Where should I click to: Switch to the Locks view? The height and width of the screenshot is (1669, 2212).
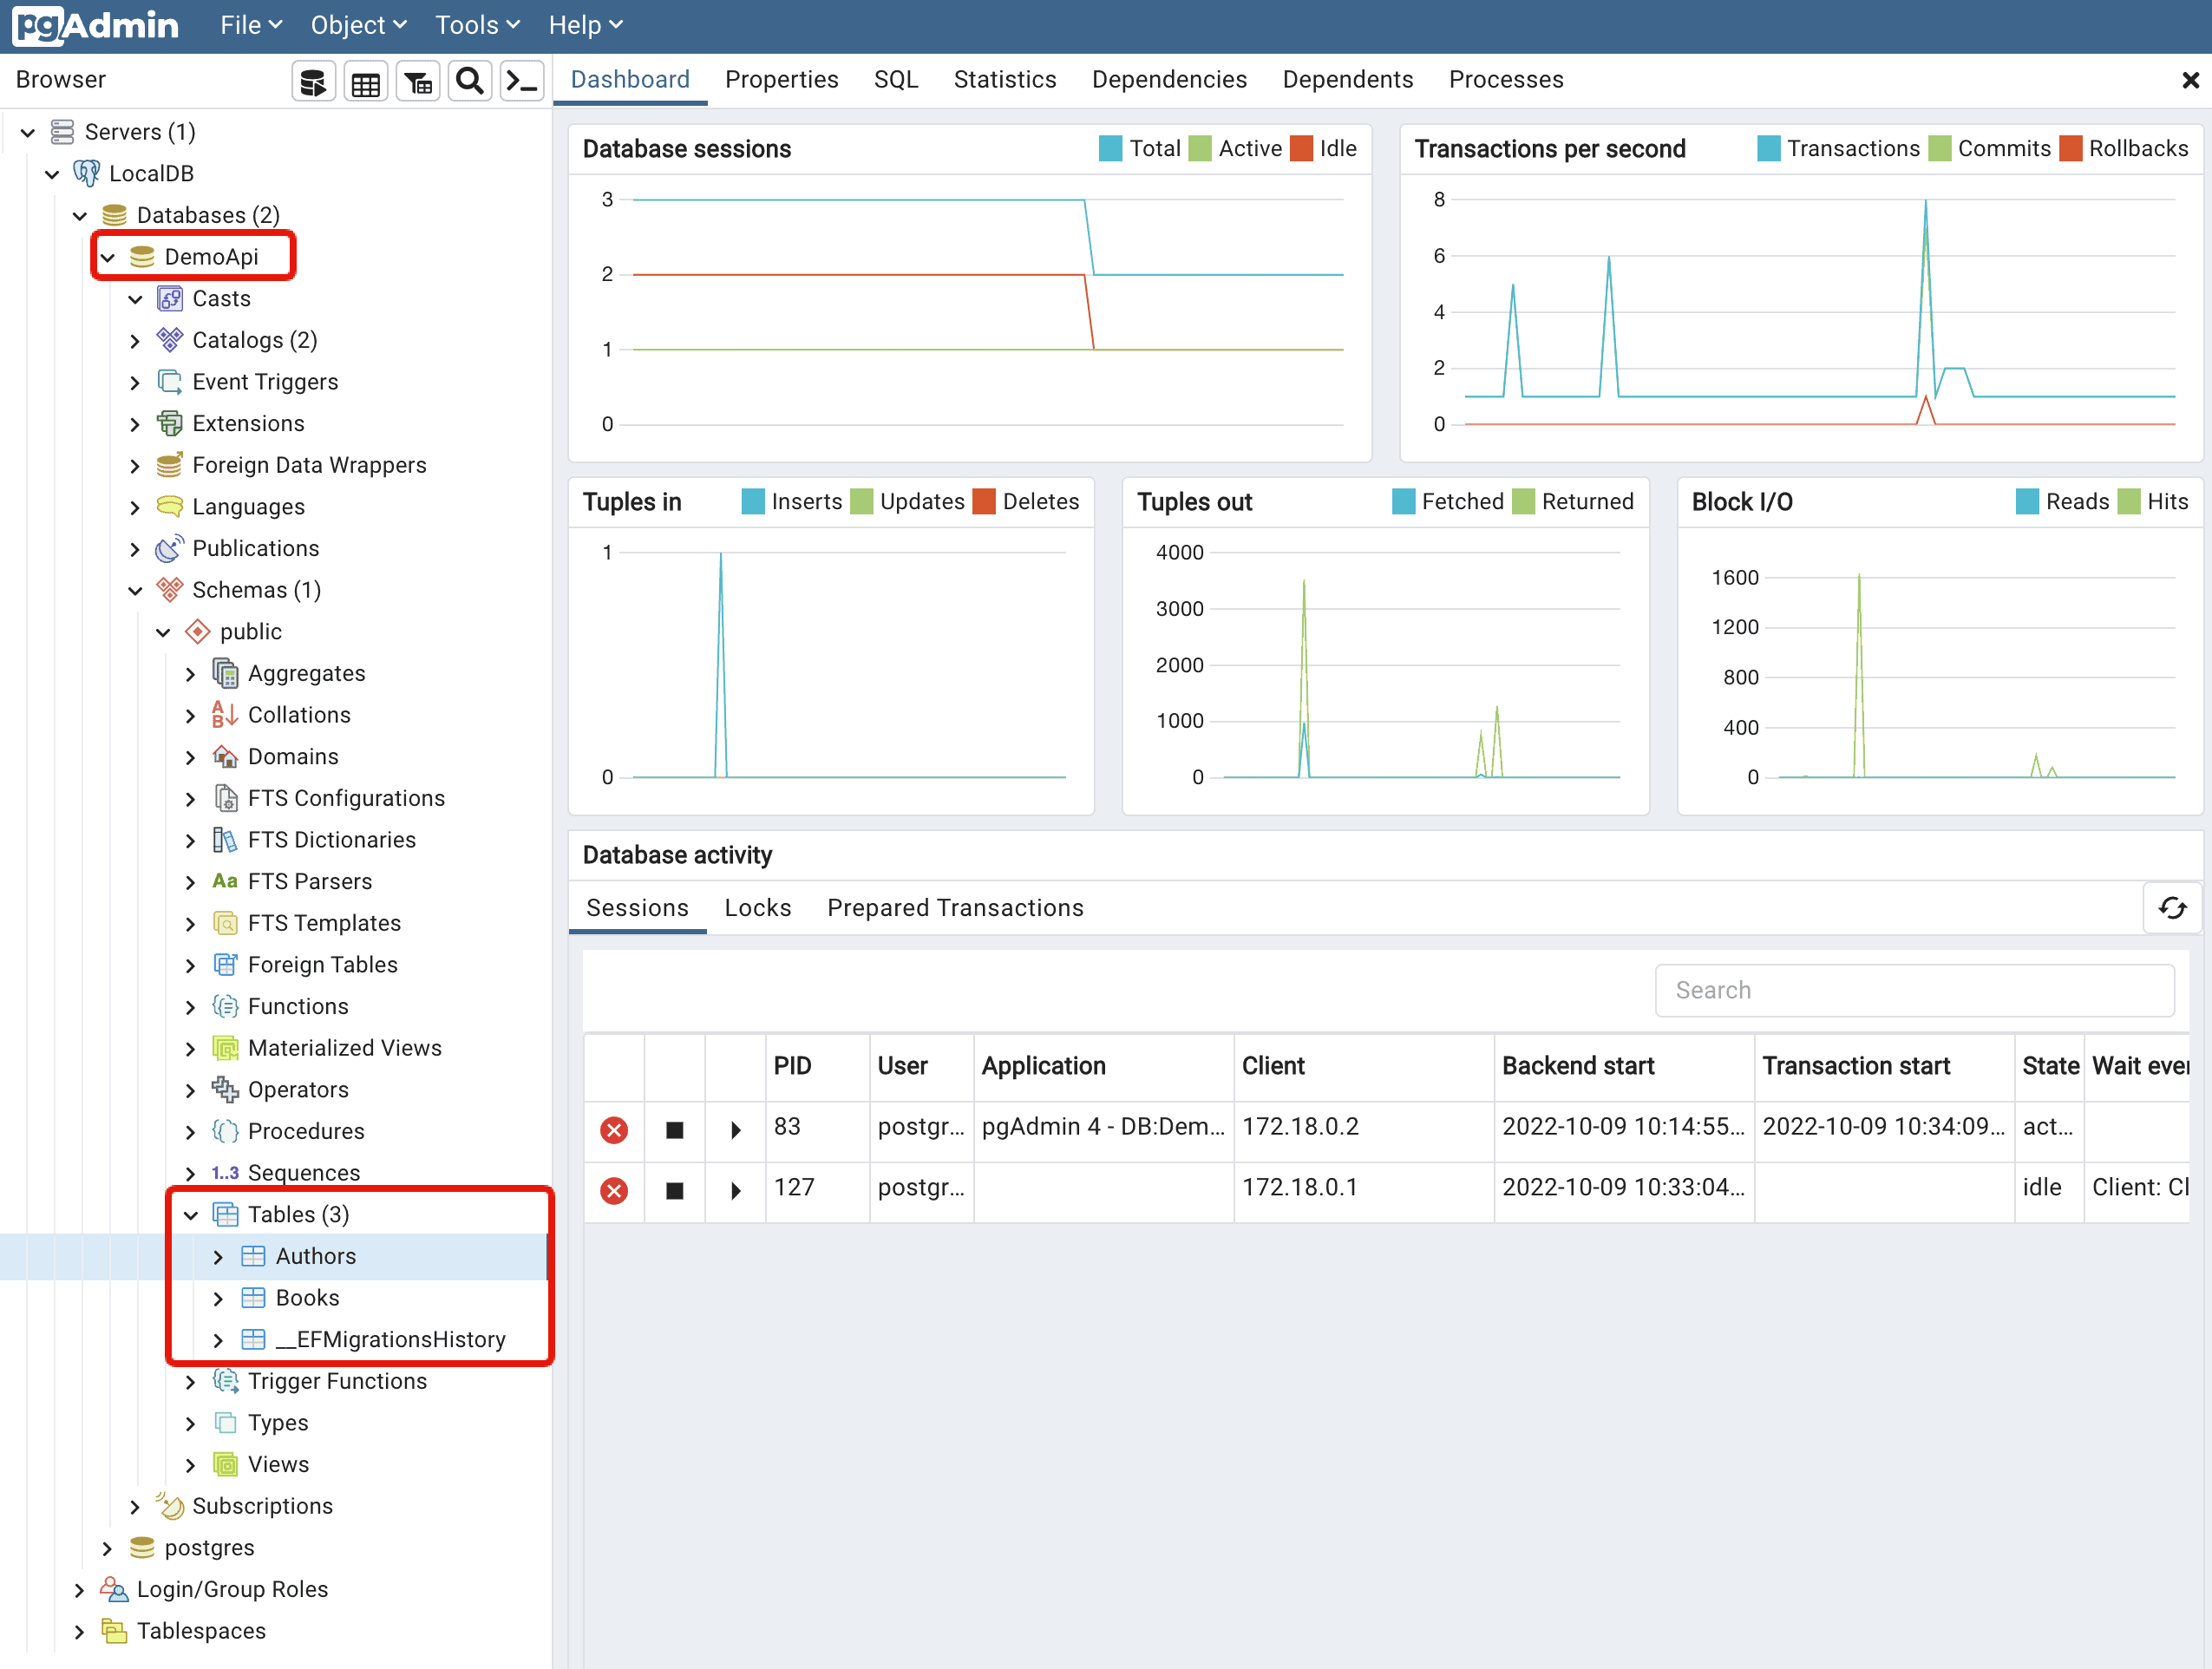point(757,907)
